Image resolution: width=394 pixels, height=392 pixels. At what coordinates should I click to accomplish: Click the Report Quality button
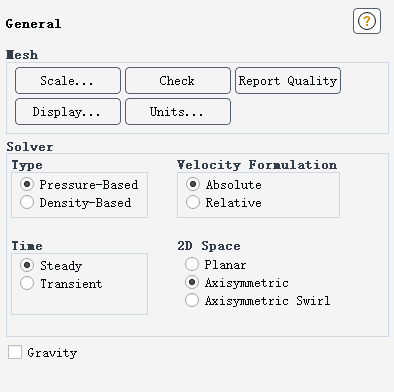tap(288, 81)
